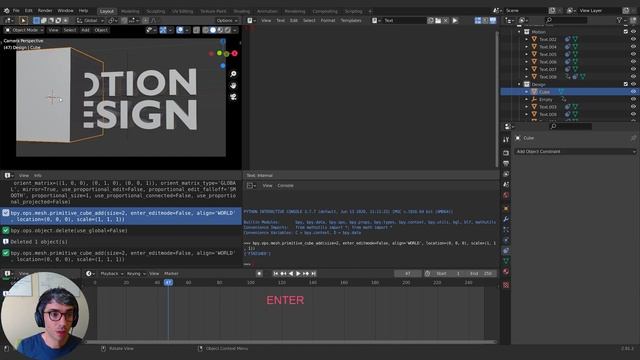Viewport: 640px width, 360px height.
Task: Hide the Cube object eye icon
Action: pos(633,91)
